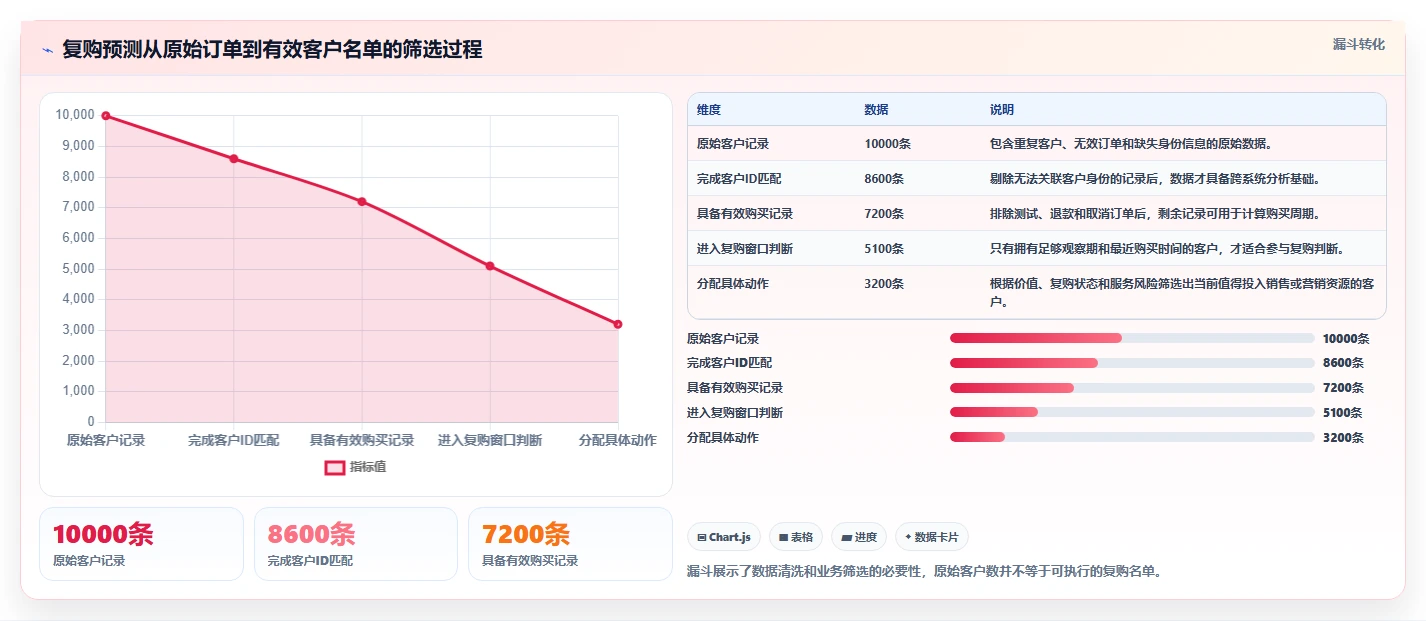The width and height of the screenshot is (1426, 621).
Task: Click the chart point for 完成客户ID匹配
Action: pyautogui.click(x=234, y=159)
